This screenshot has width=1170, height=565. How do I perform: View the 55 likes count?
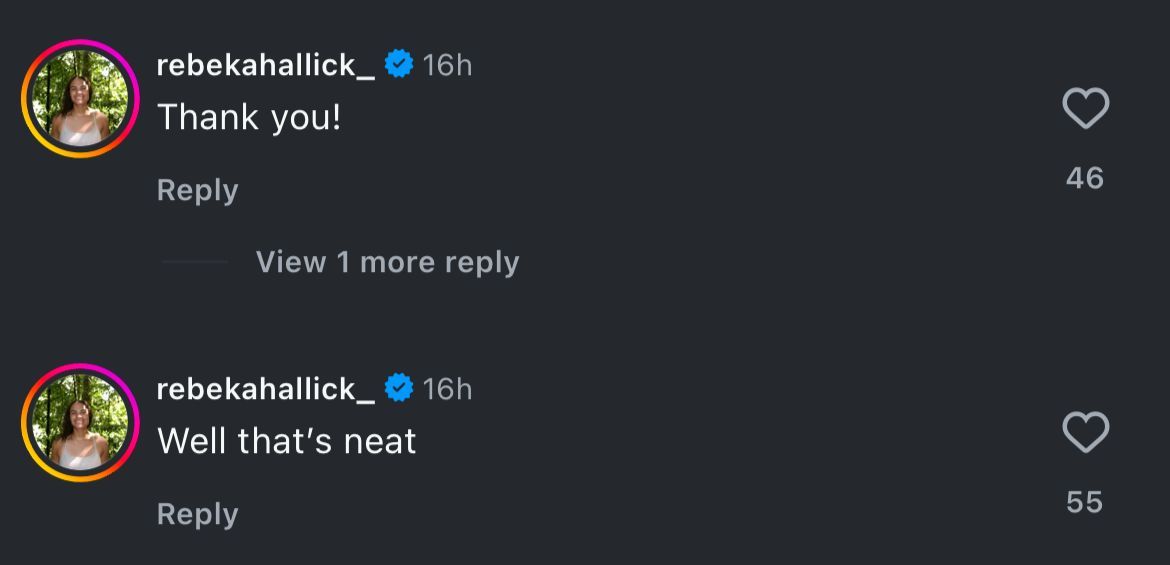(x=1085, y=502)
